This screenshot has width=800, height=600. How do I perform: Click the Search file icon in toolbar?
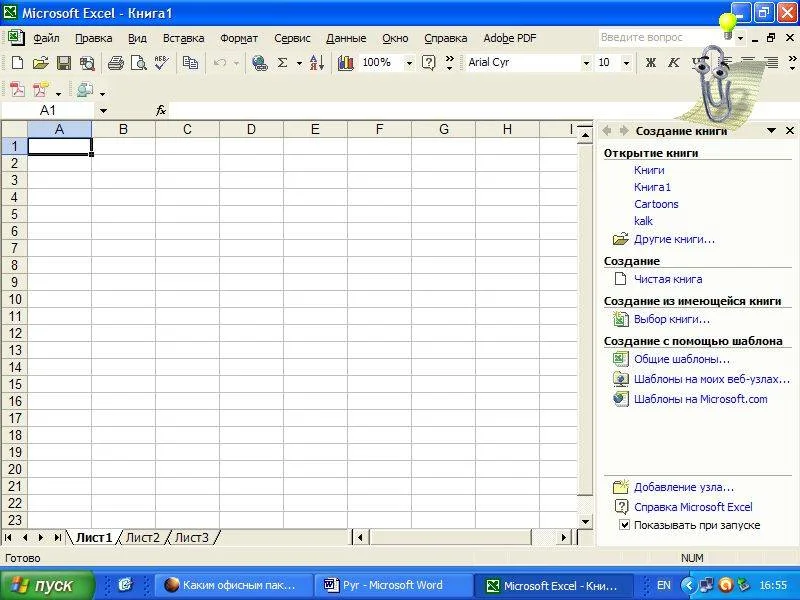87,63
